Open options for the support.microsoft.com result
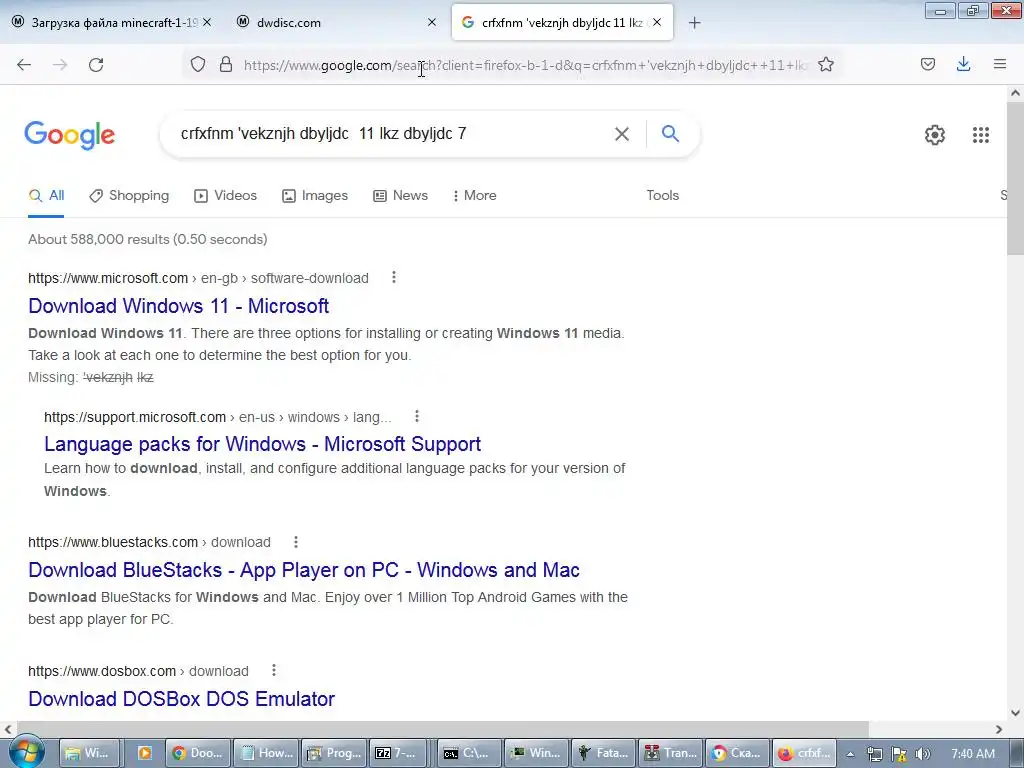Screen dimensions: 1024x768 (417, 417)
